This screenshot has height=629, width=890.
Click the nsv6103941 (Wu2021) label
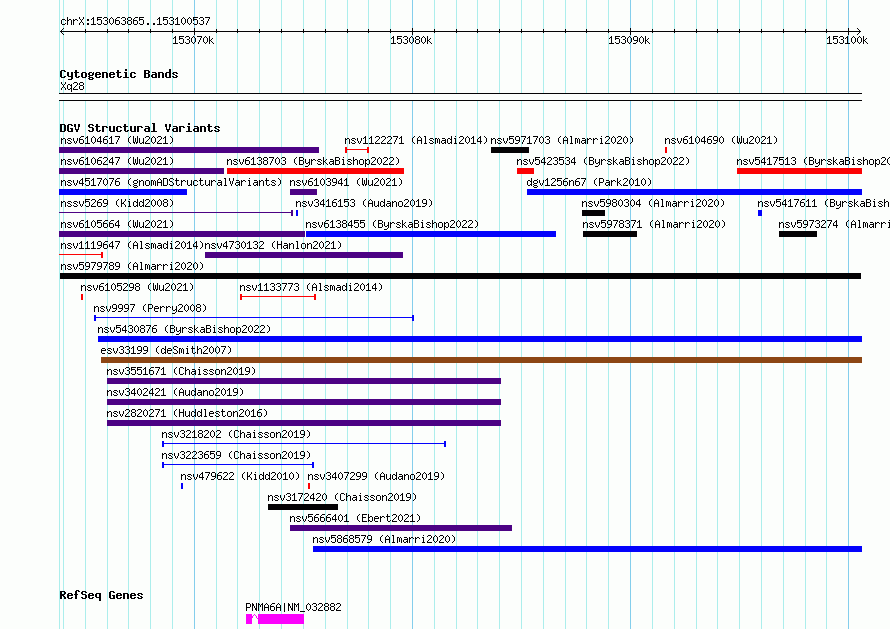tap(346, 182)
